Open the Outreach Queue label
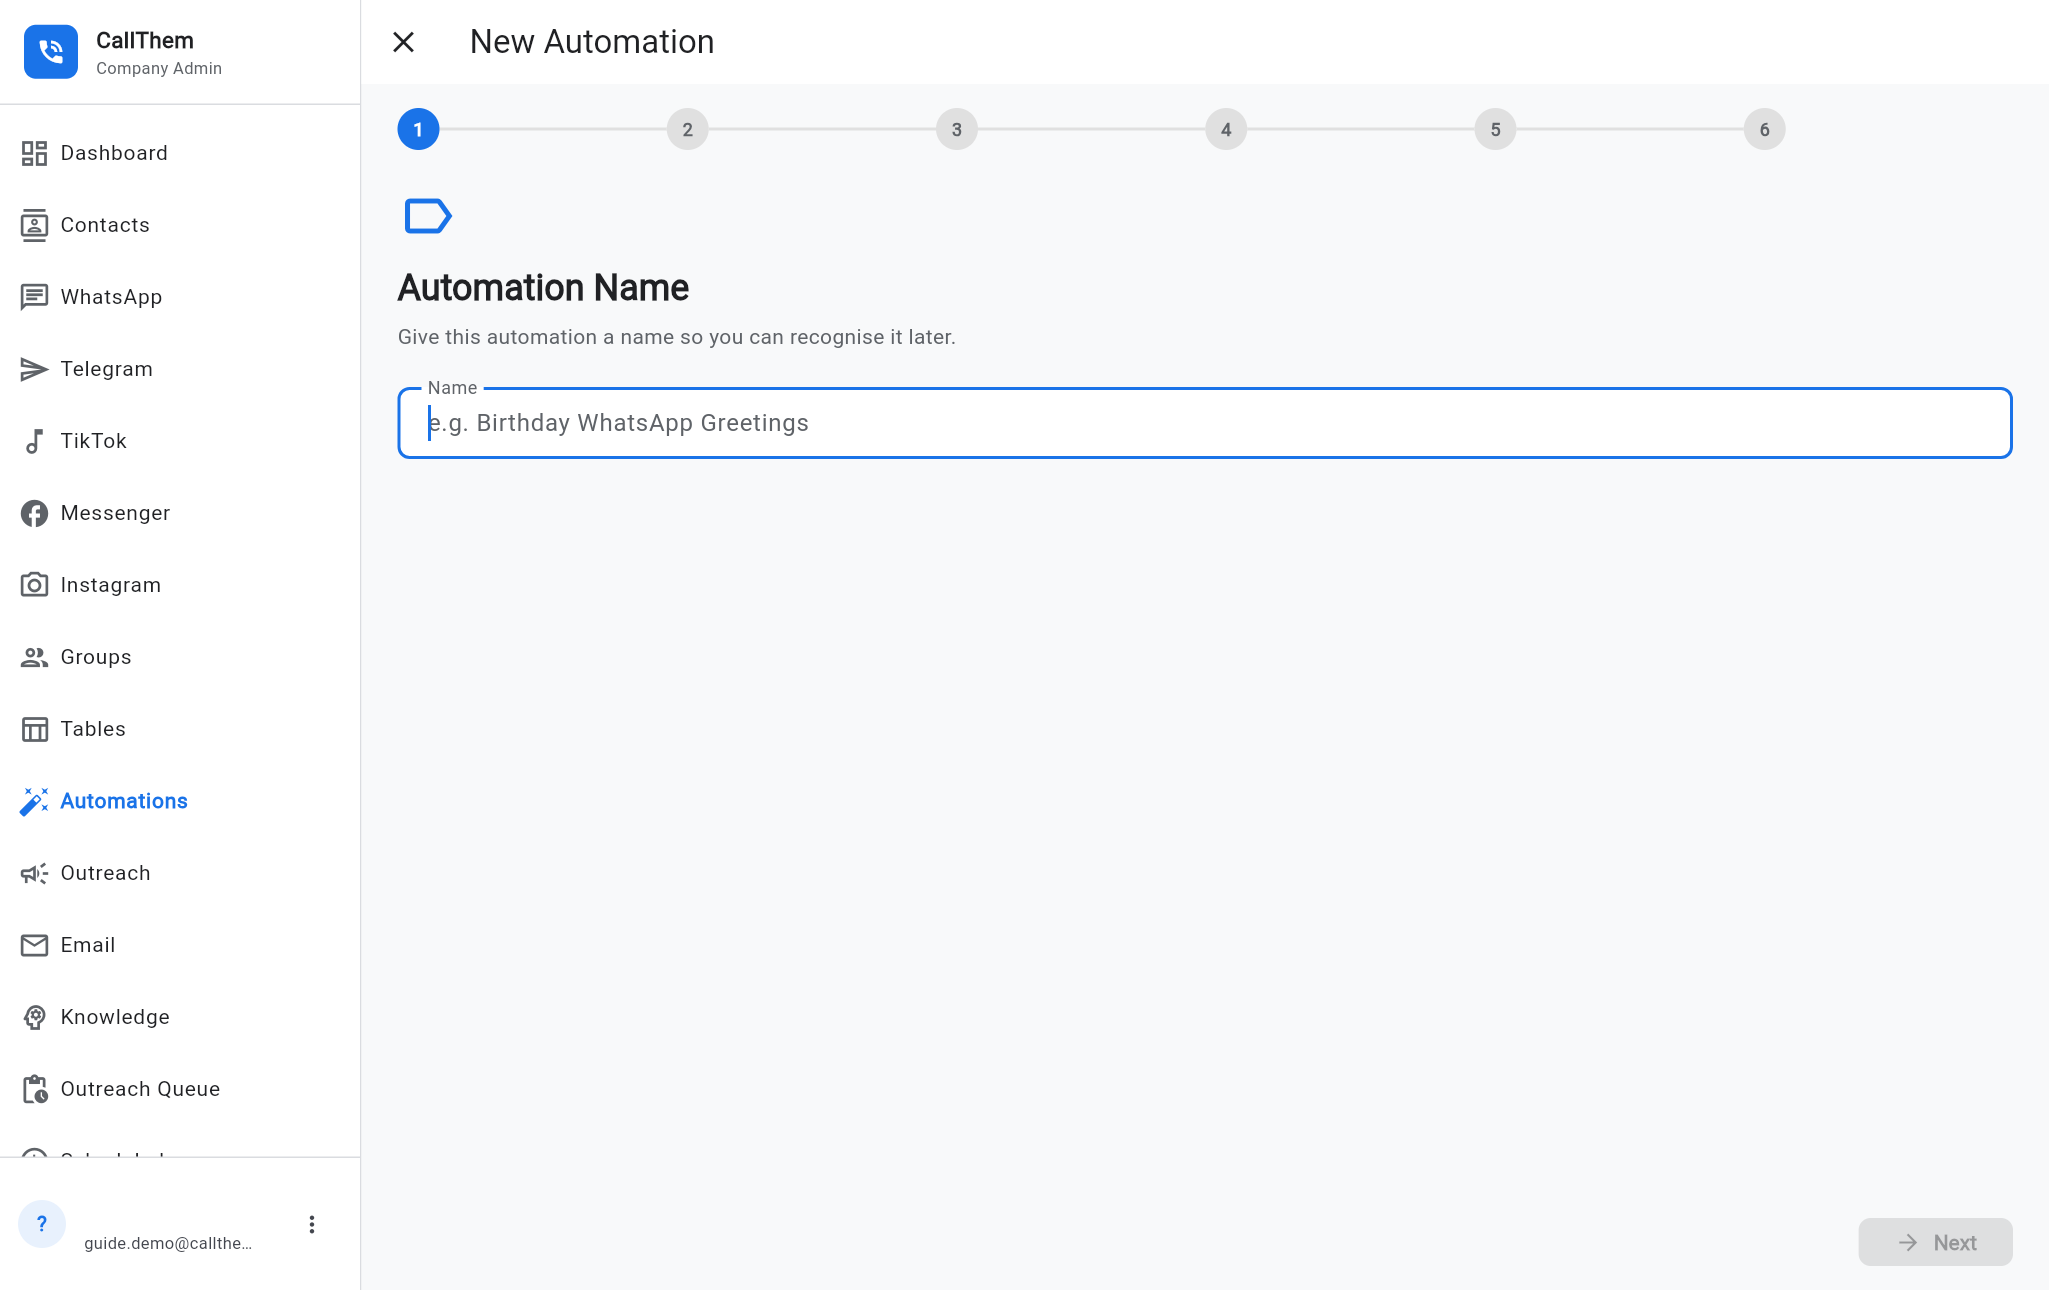The image size is (2049, 1290). (x=140, y=1089)
